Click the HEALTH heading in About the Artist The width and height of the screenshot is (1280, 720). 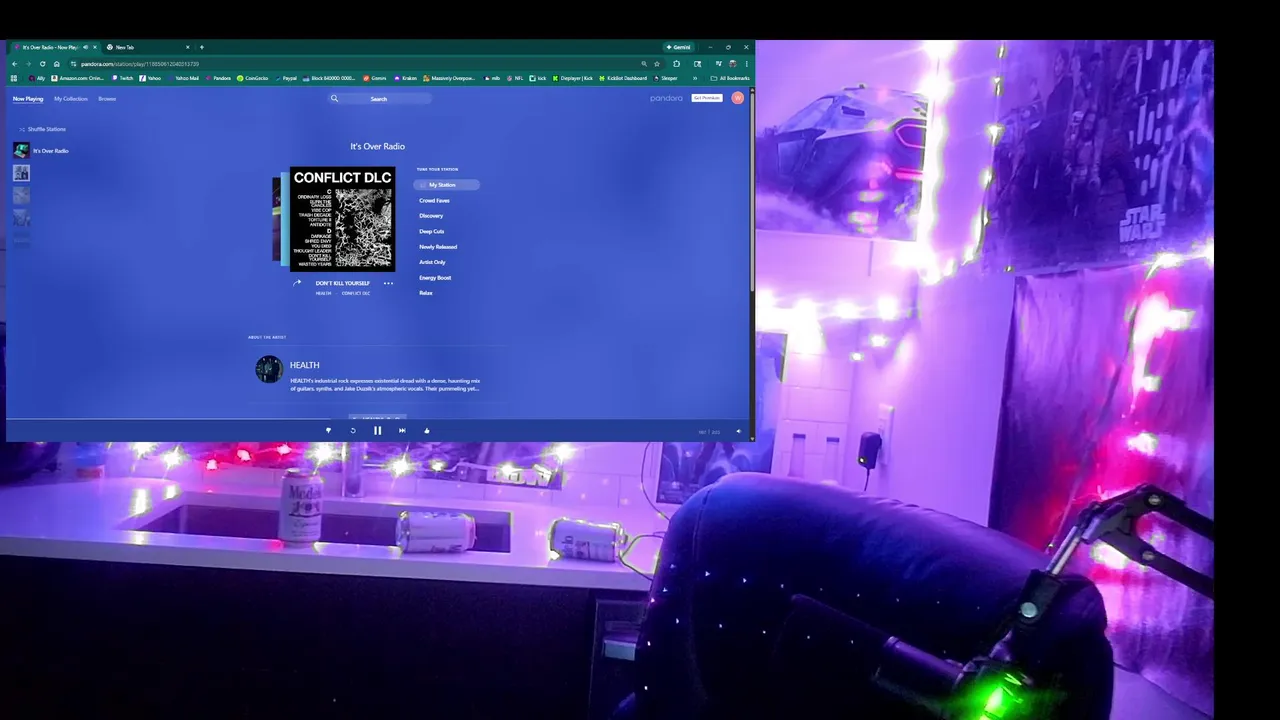305,365
